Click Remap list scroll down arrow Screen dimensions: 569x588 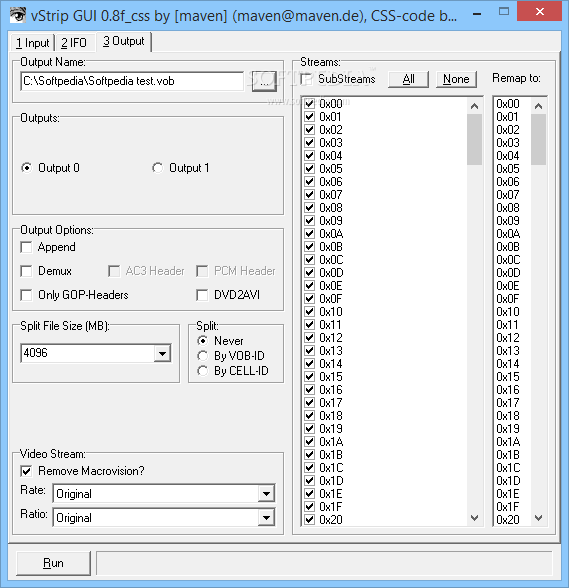[x=539, y=518]
